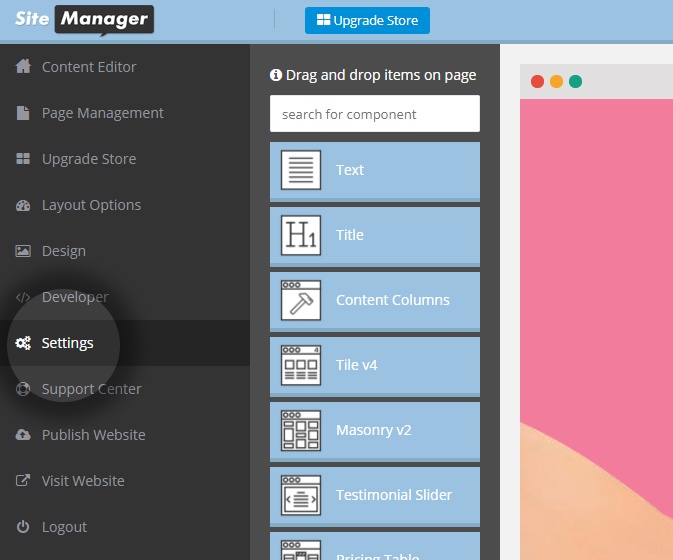The height and width of the screenshot is (560, 673).
Task: Click the blue Upgrade Store header button
Action: (367, 20)
